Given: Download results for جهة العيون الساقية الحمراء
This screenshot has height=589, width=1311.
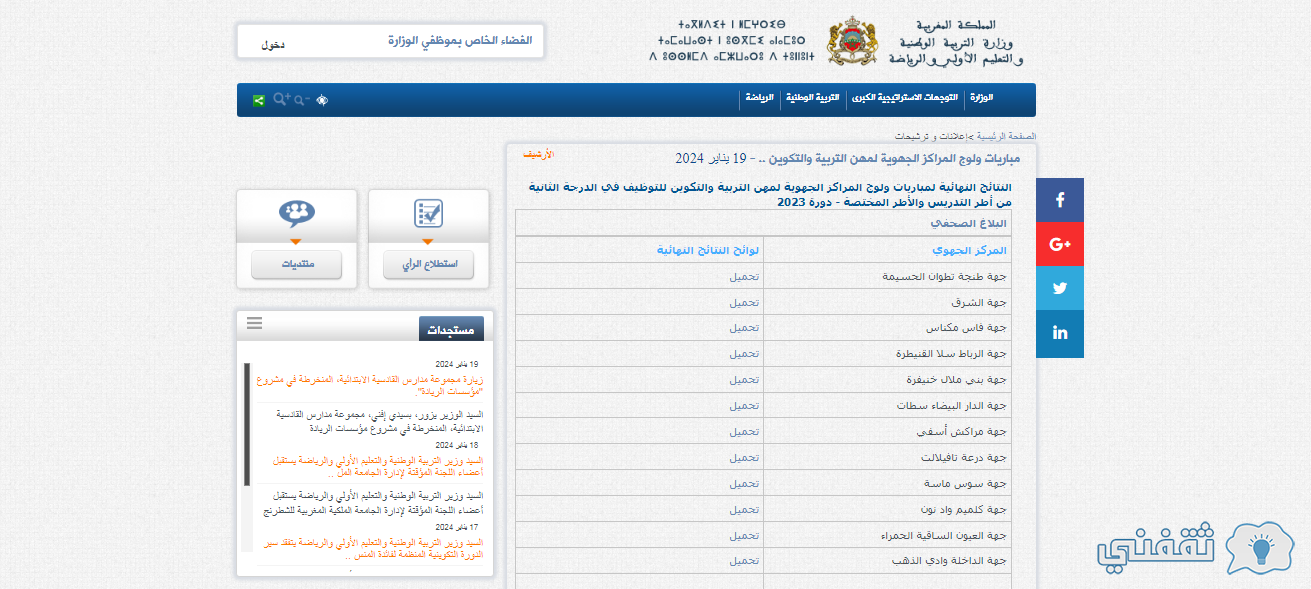Looking at the screenshot, I should click(743, 536).
